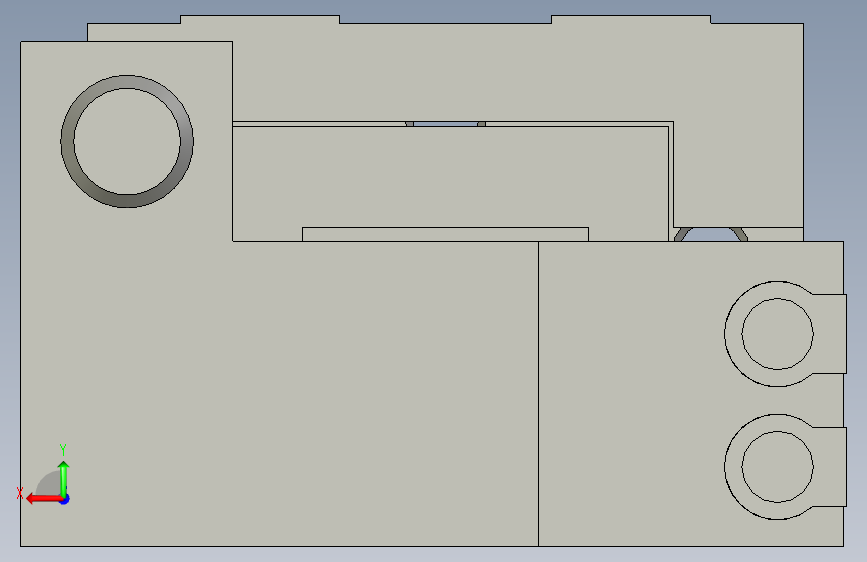This screenshot has width=867, height=562.
Task: Select the upper circular boss inner circle
Action: click(x=777, y=334)
